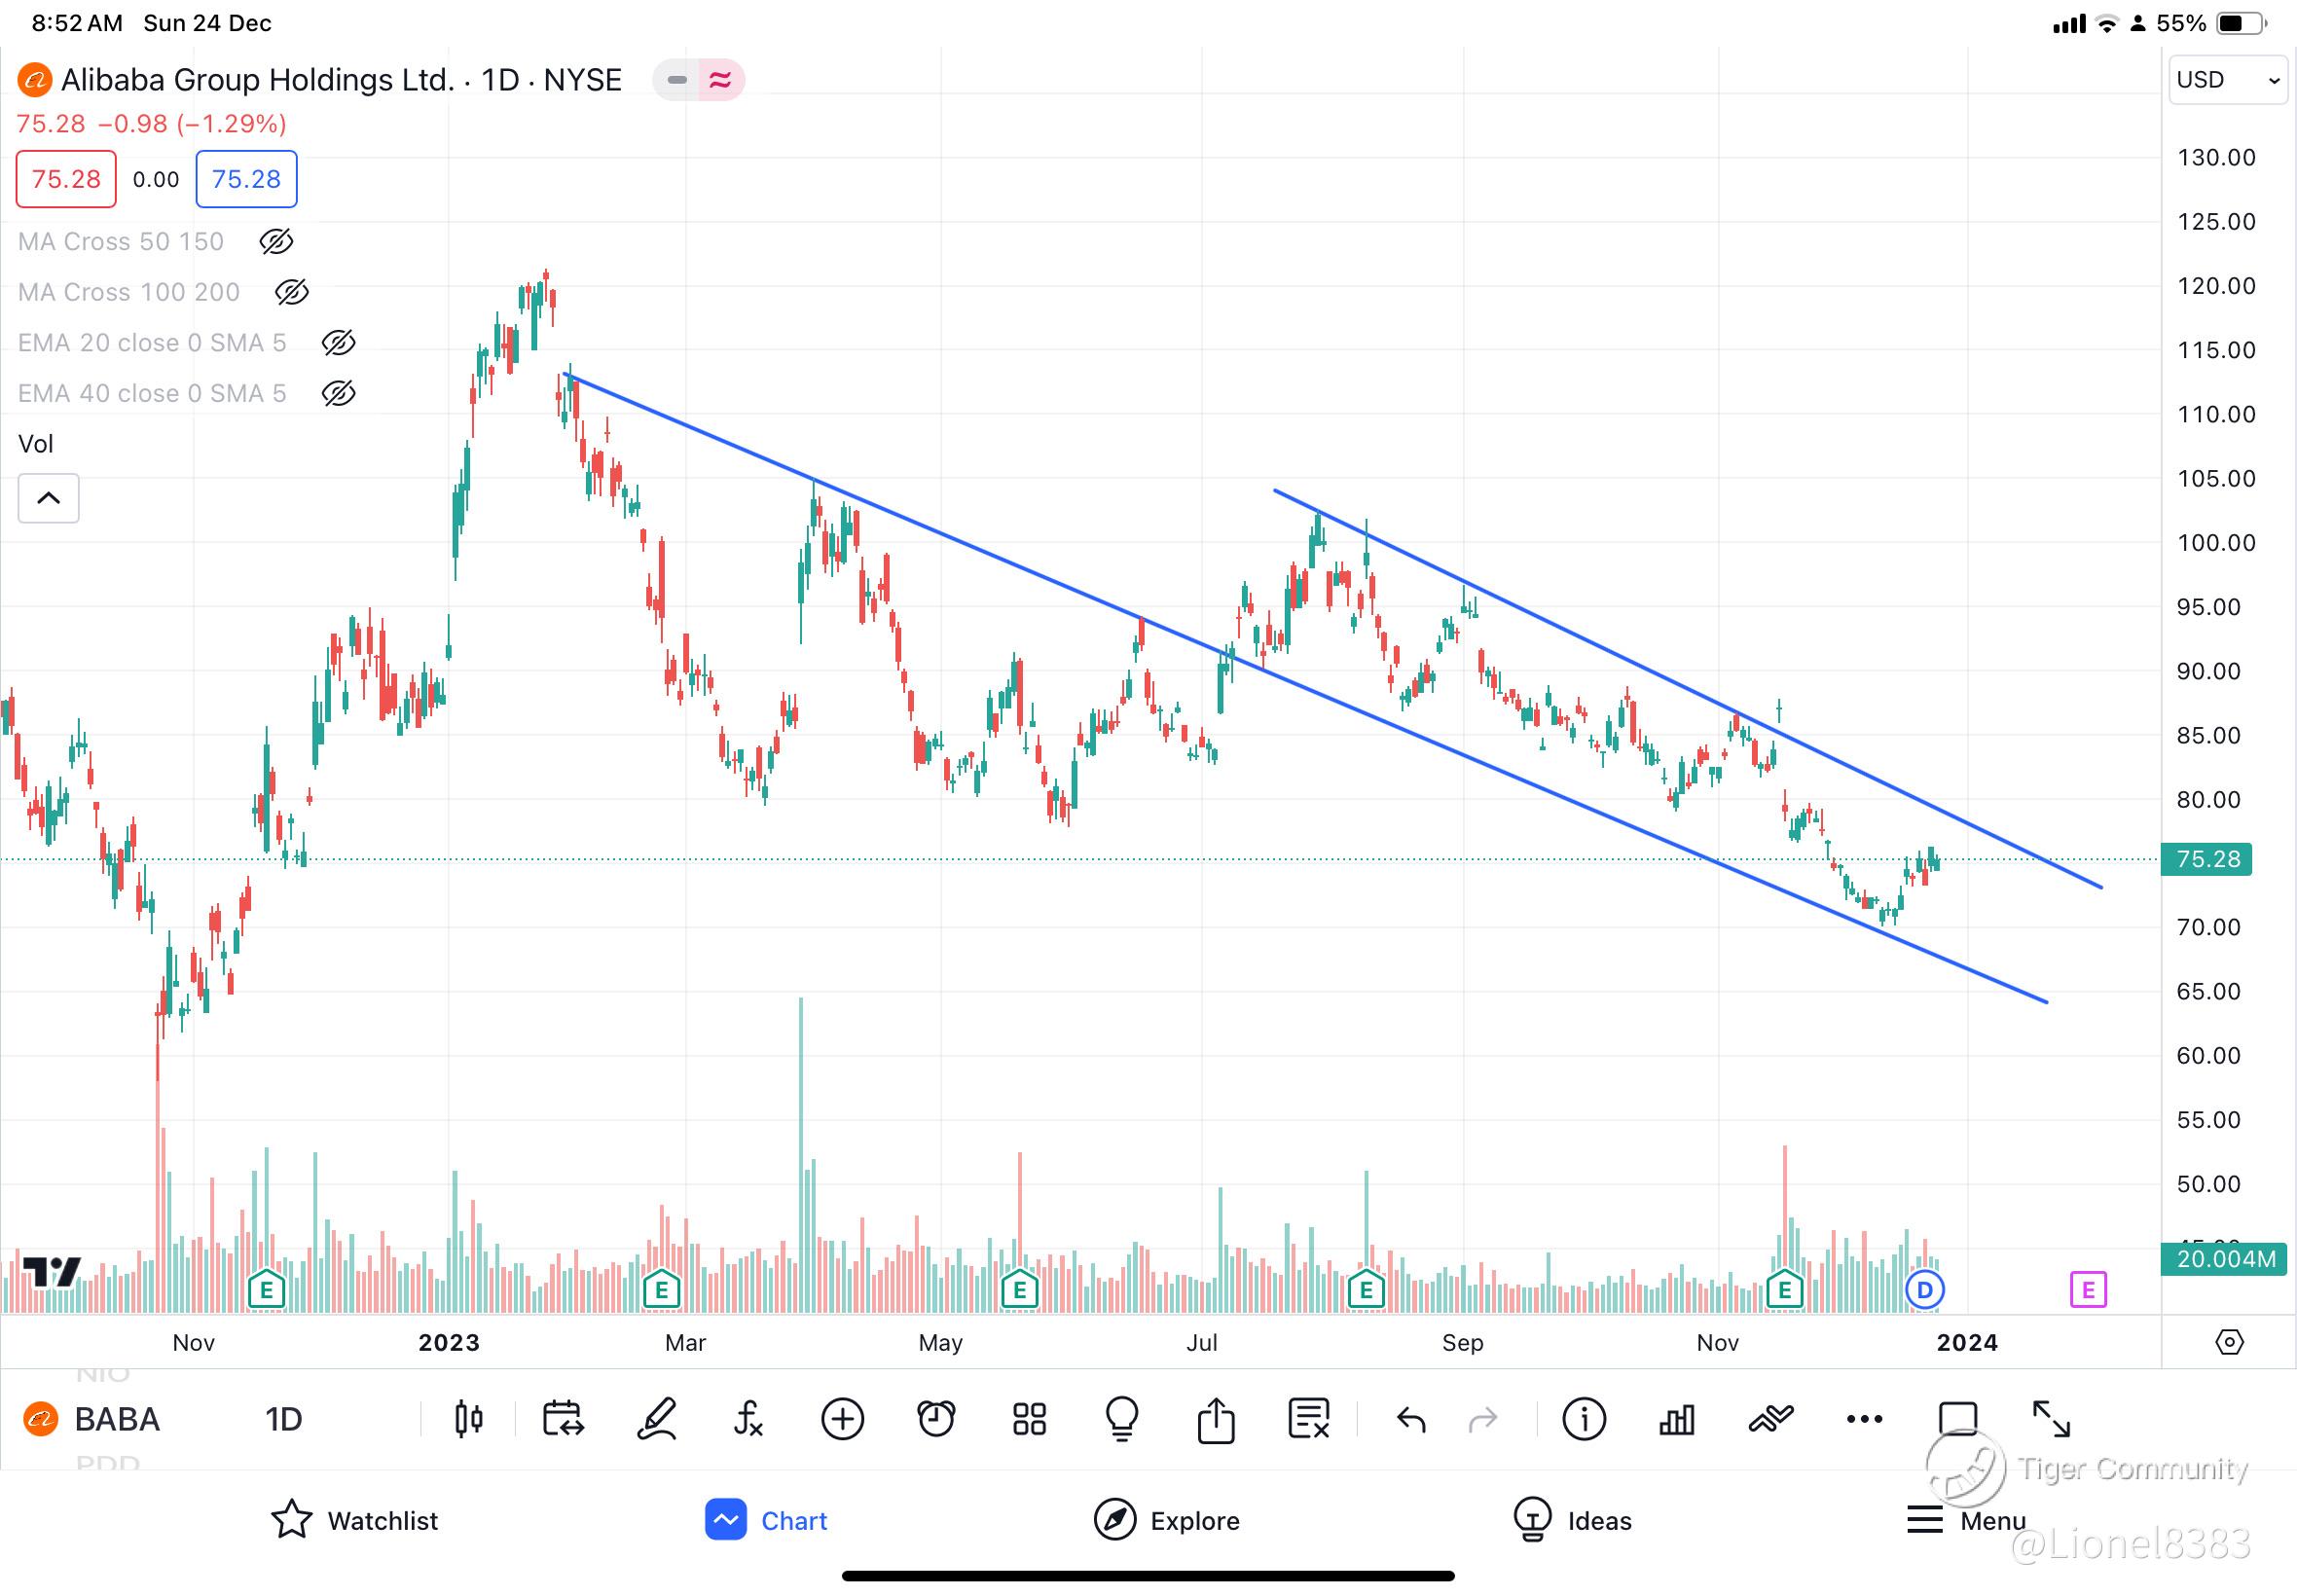Undo the last drawing action
The image size is (2297, 1596).
tap(1411, 1418)
